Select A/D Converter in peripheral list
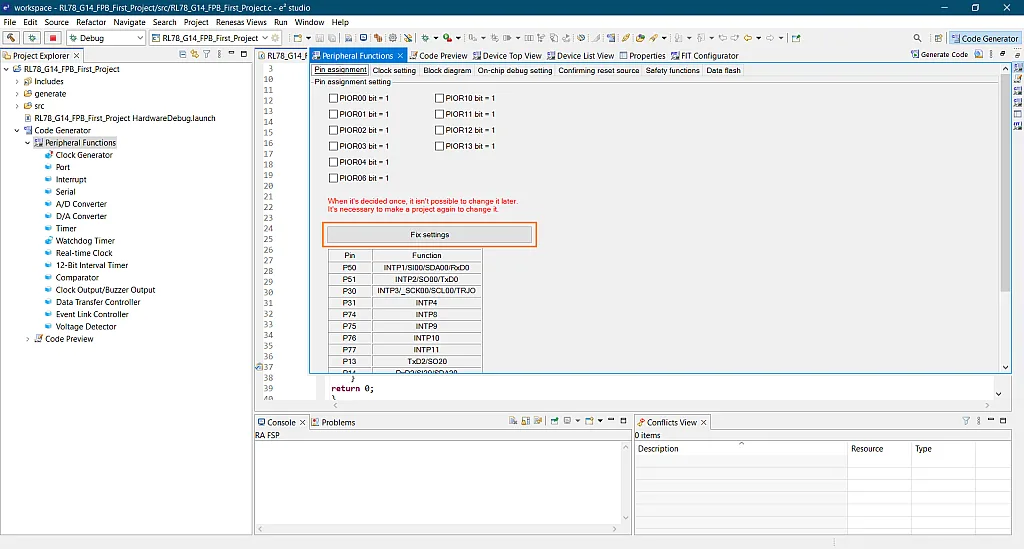The height and width of the screenshot is (549, 1024). [81, 204]
